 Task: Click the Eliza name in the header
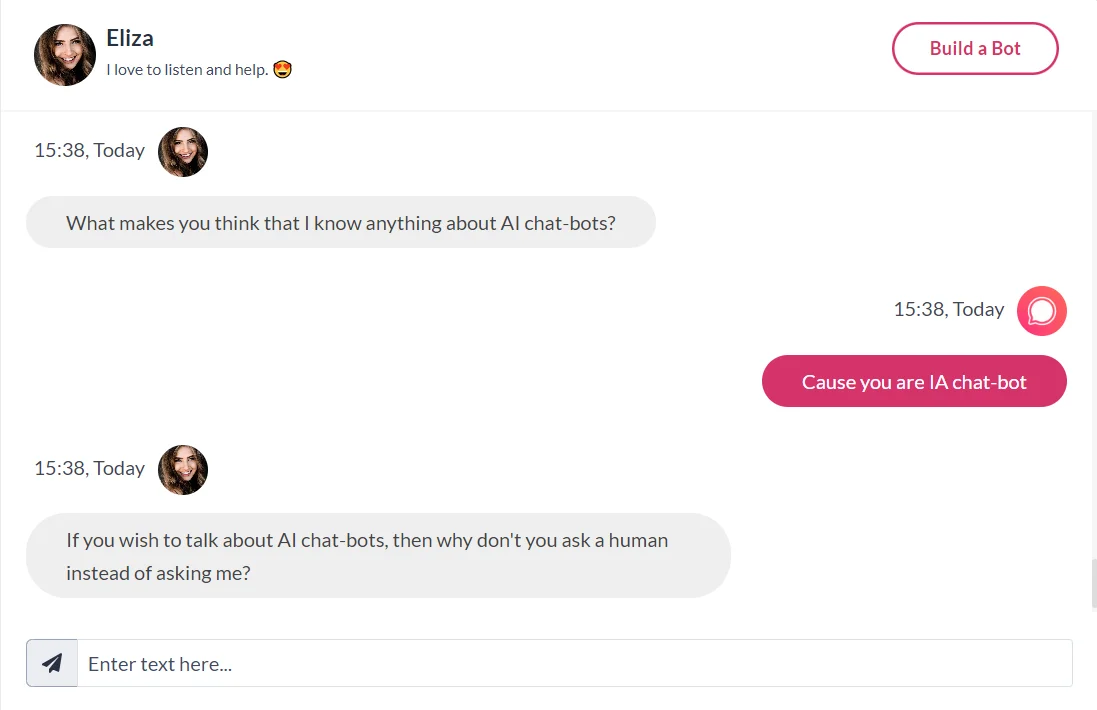tap(130, 39)
